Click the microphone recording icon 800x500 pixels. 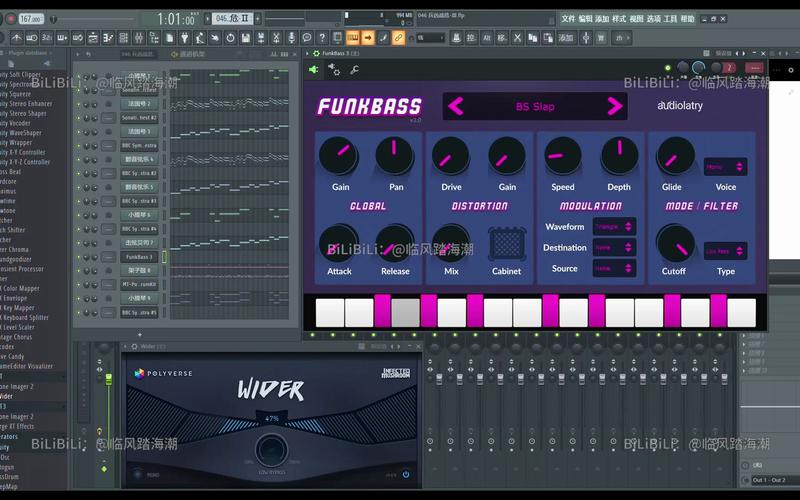pos(291,38)
